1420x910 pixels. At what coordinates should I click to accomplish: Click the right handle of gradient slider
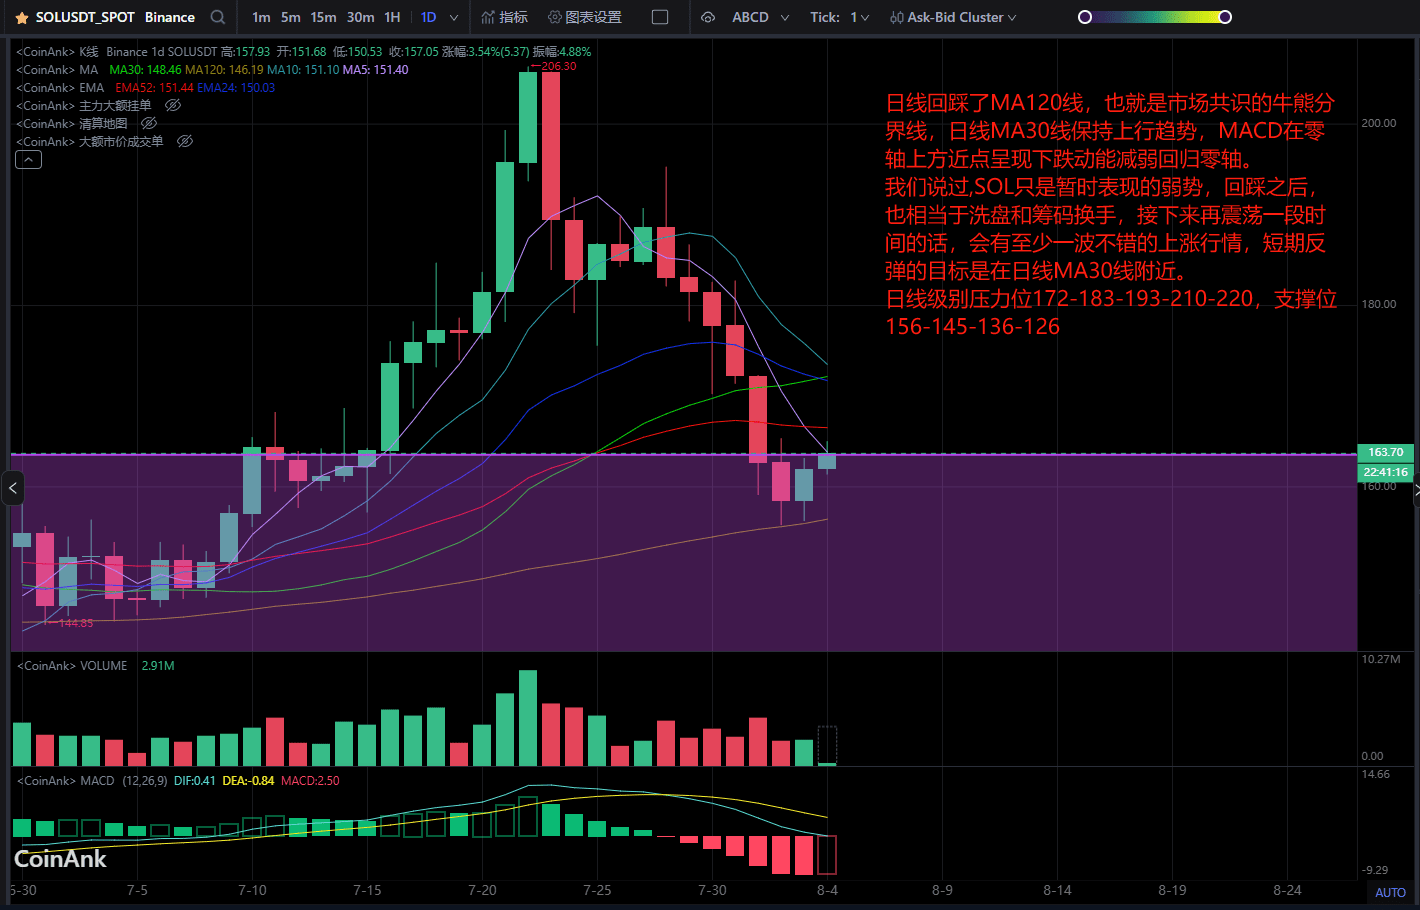pos(1225,17)
